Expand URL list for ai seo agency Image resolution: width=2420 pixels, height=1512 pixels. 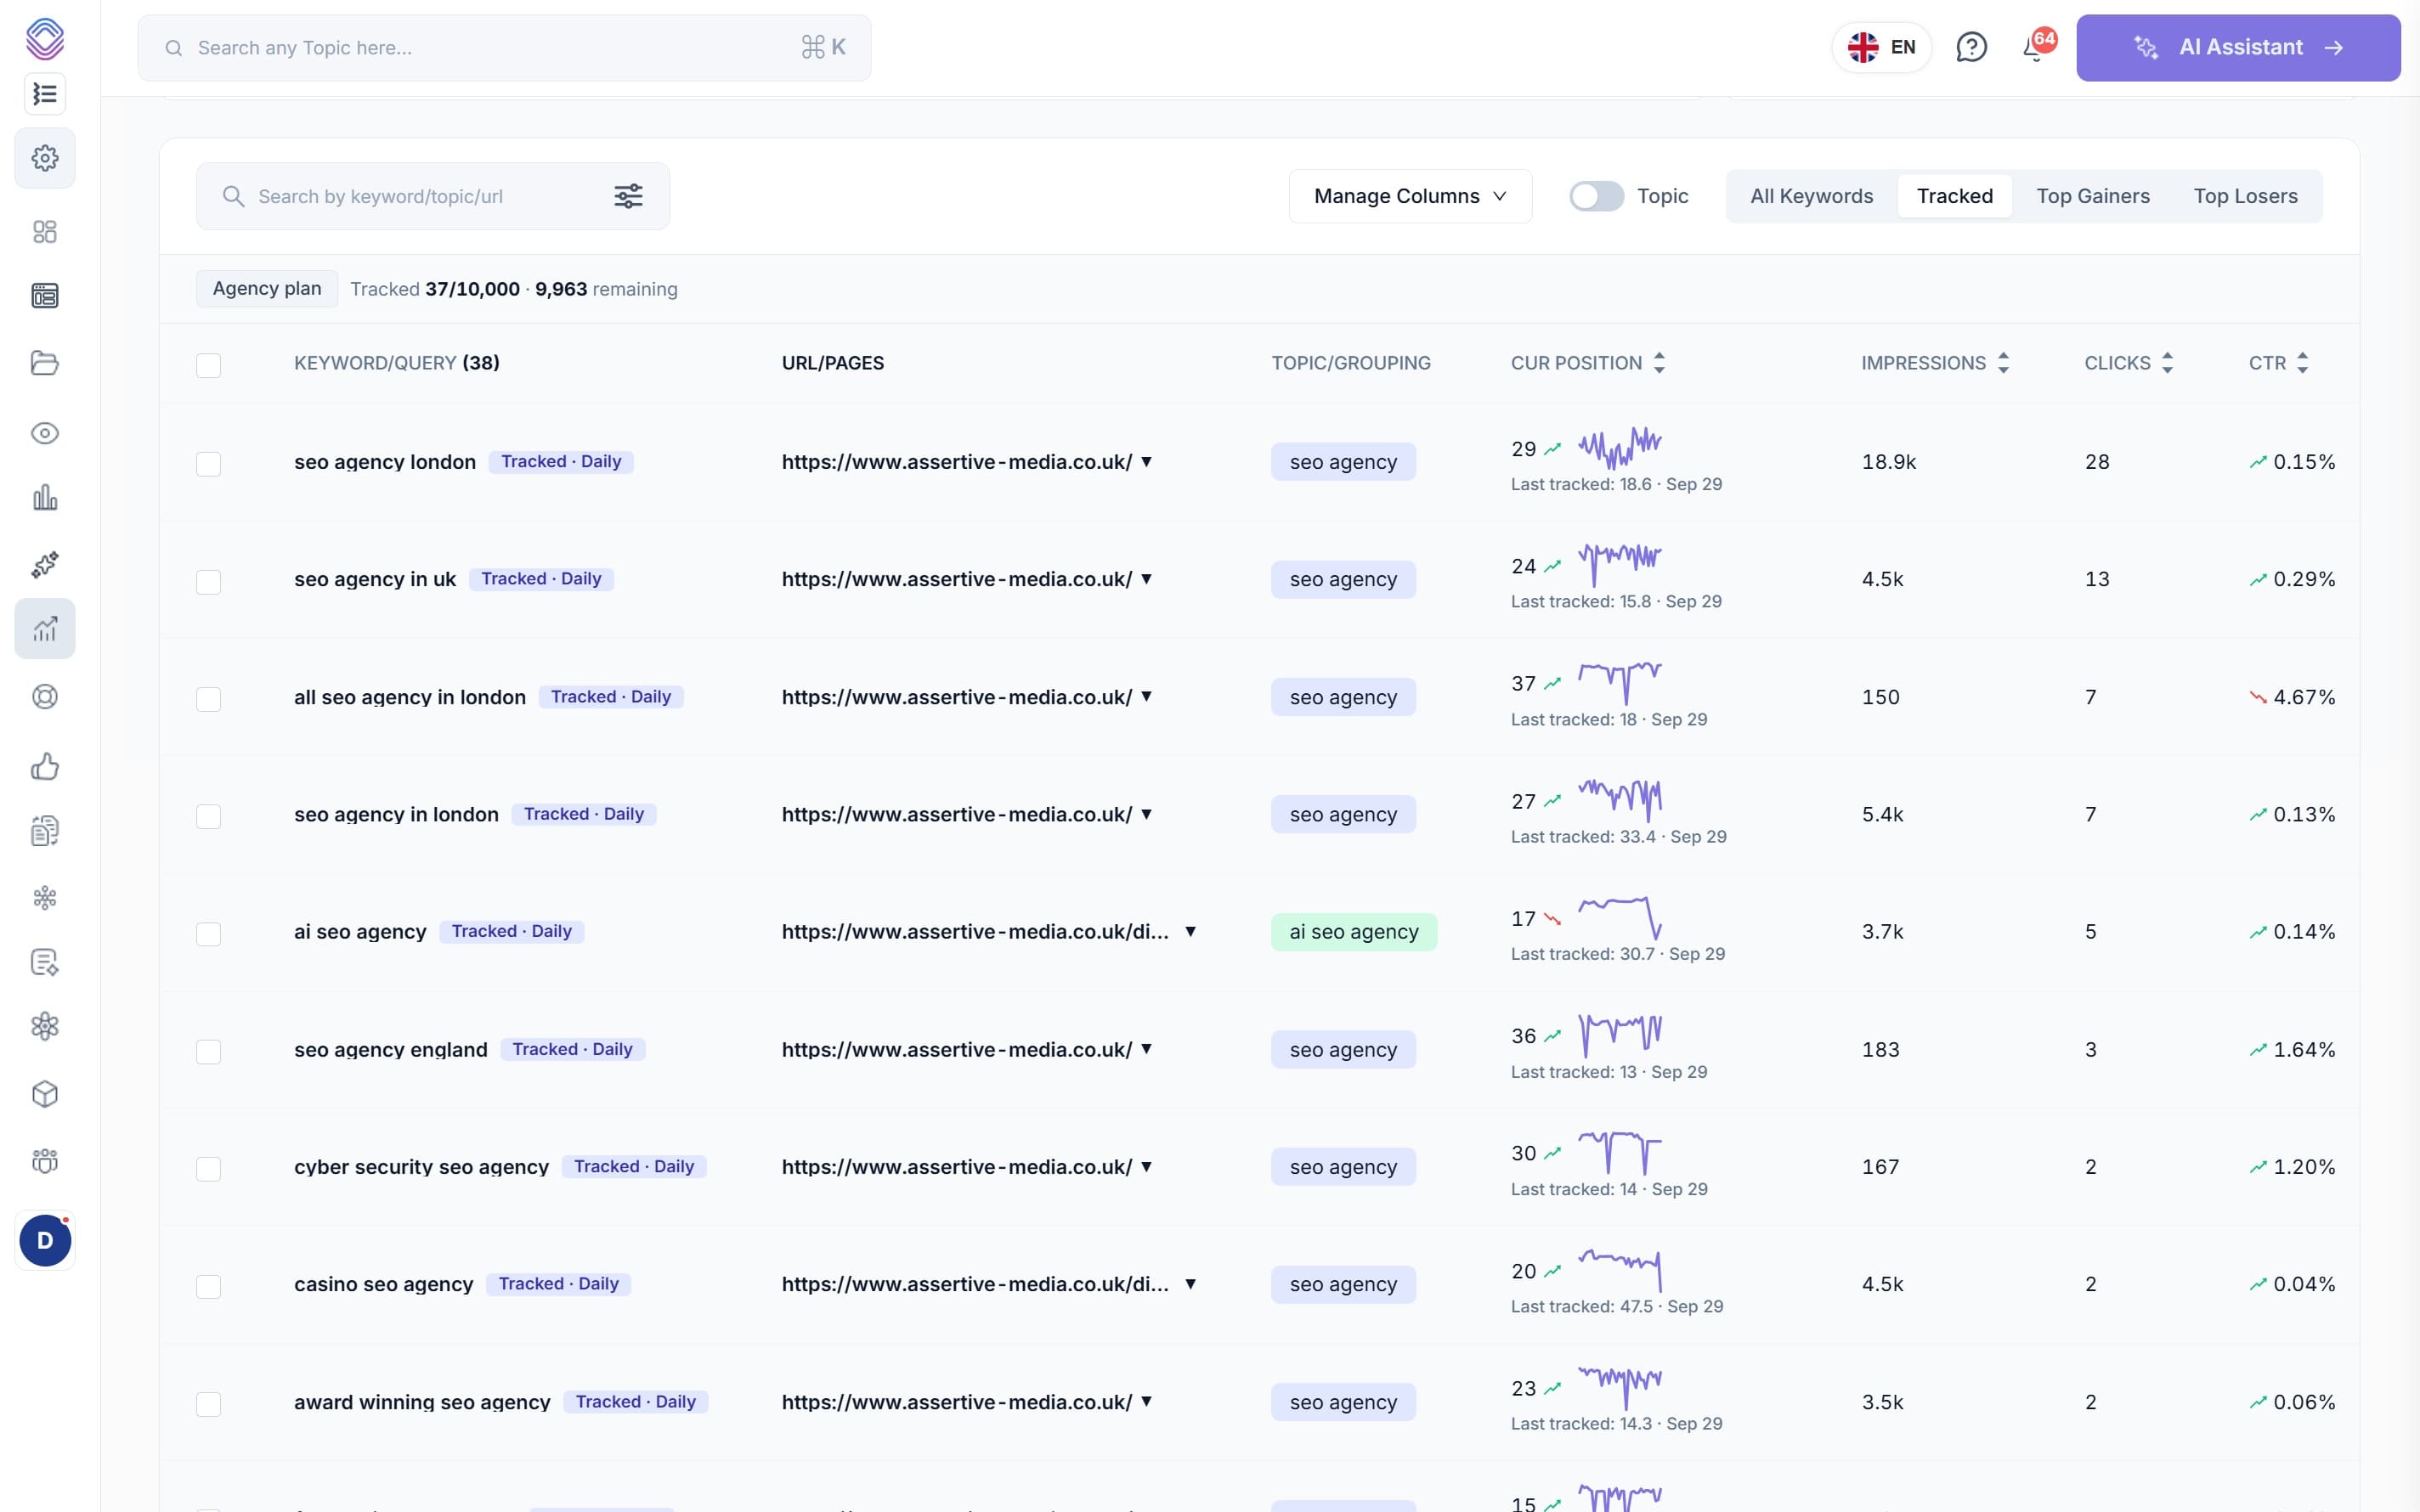tap(1190, 932)
